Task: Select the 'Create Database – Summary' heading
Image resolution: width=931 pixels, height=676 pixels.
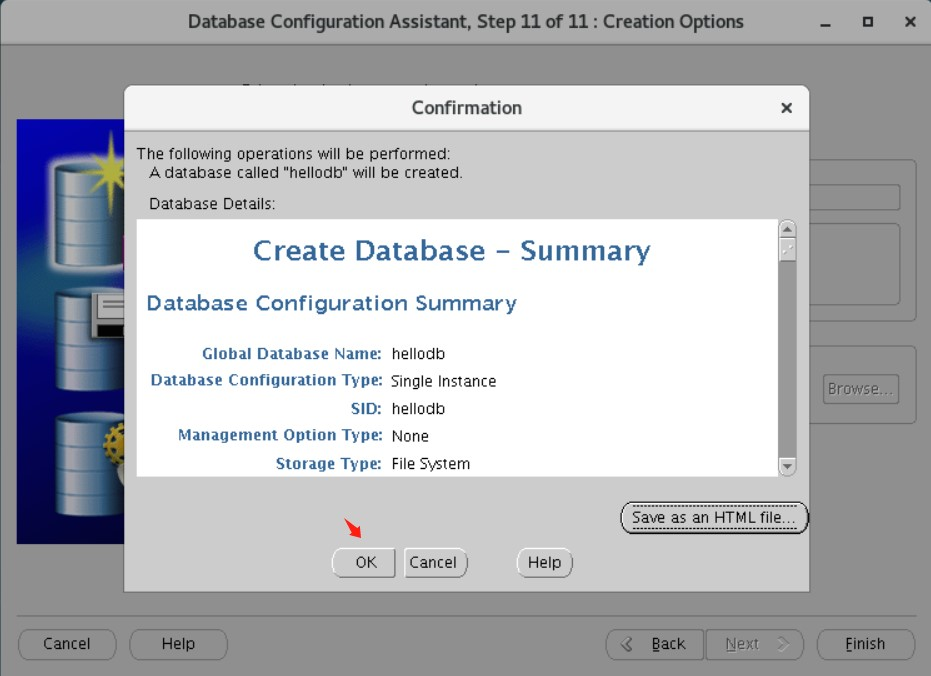Action: point(452,251)
